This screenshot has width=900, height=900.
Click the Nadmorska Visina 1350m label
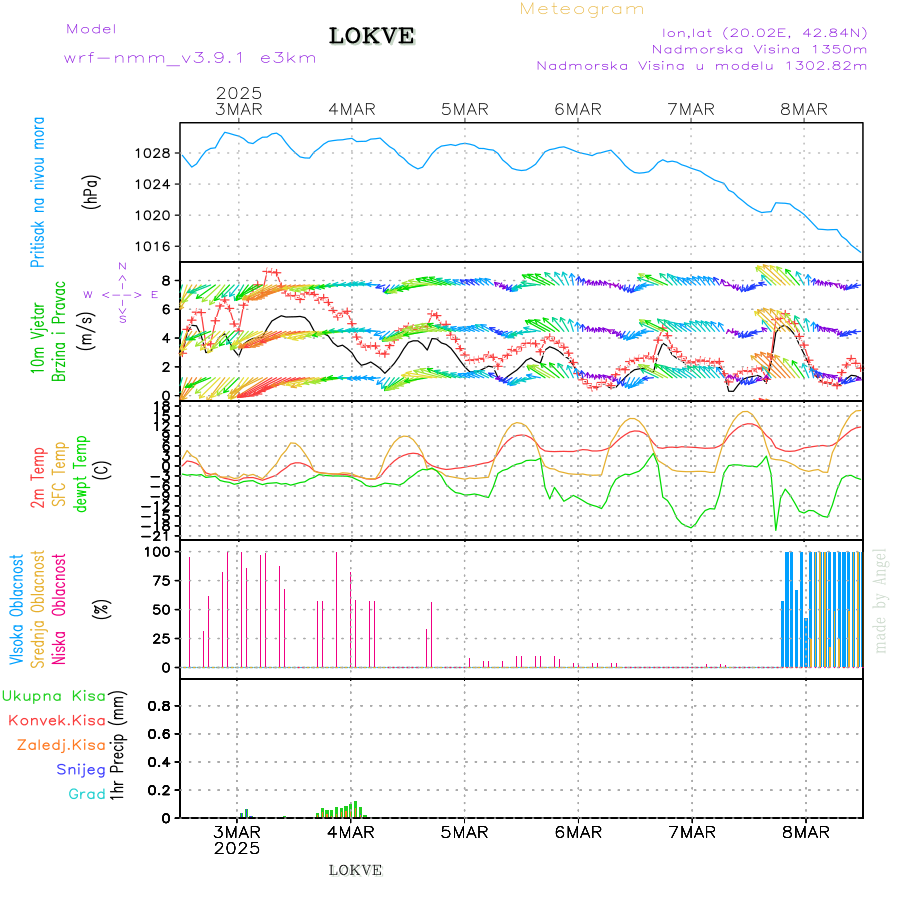[x=759, y=48]
